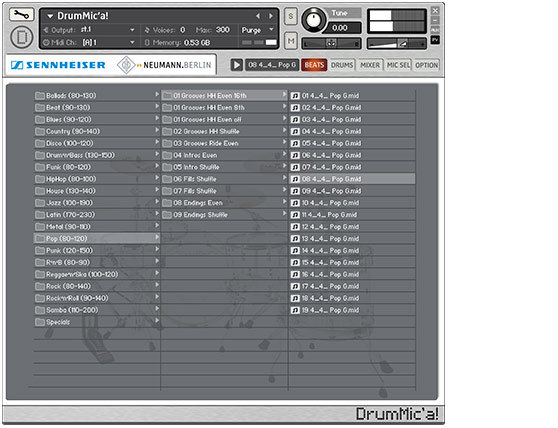
Task: Select 03 Grooves Ride Even folder
Action: tap(224, 143)
